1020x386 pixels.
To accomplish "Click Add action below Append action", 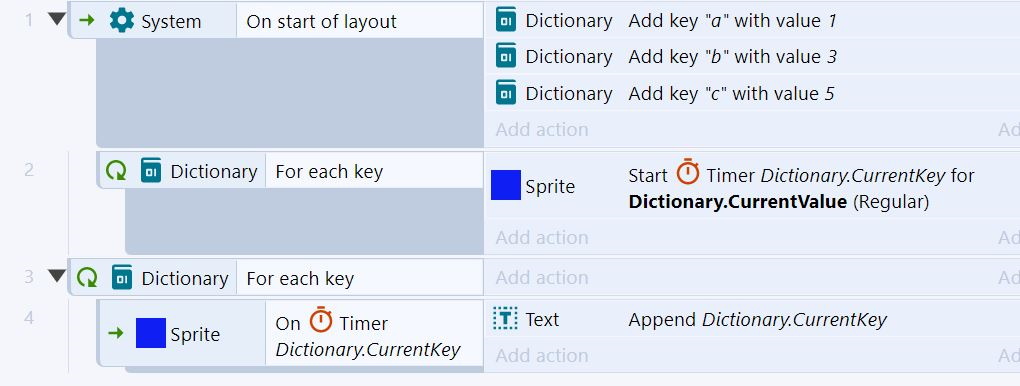I will click(542, 355).
